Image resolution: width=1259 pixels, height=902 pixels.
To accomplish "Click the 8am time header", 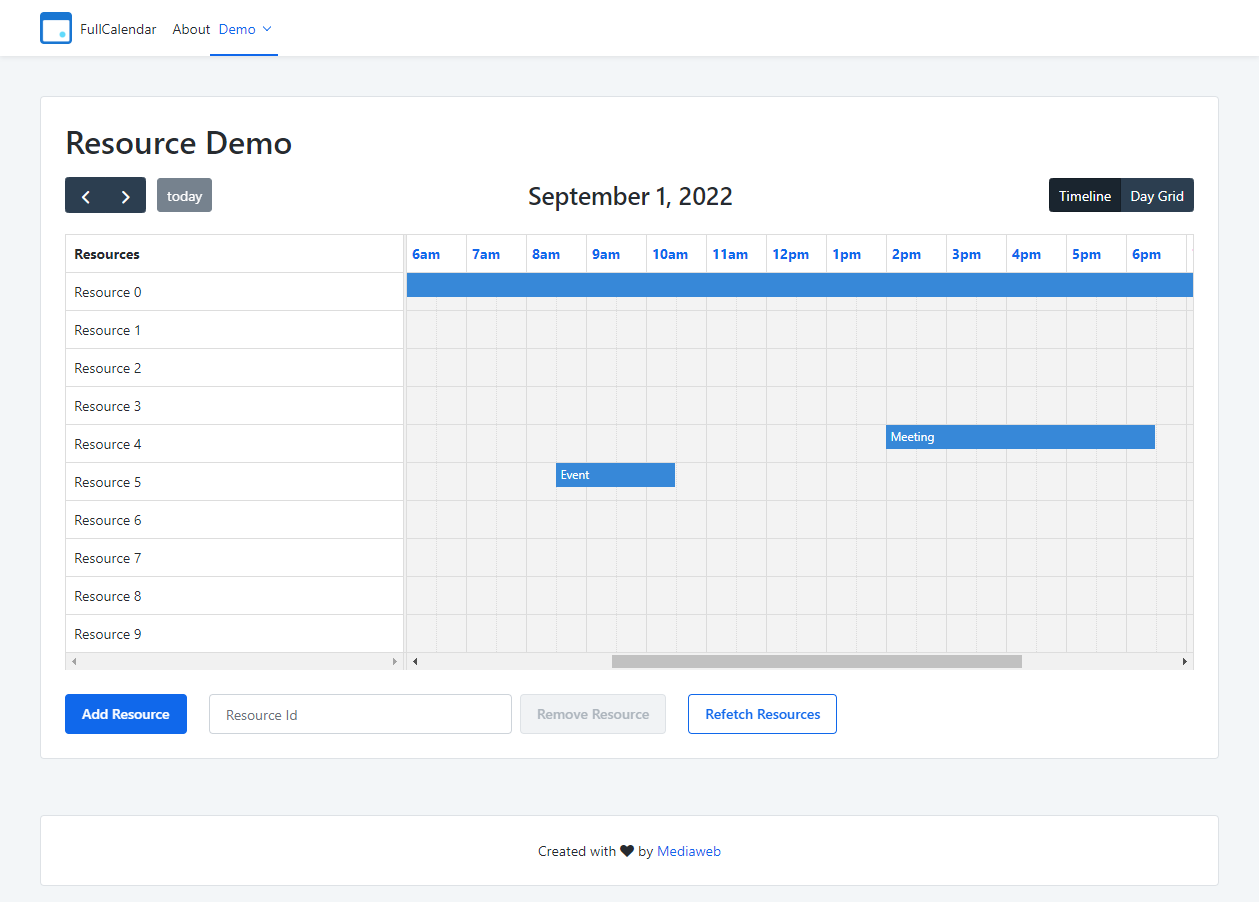I will click(546, 254).
